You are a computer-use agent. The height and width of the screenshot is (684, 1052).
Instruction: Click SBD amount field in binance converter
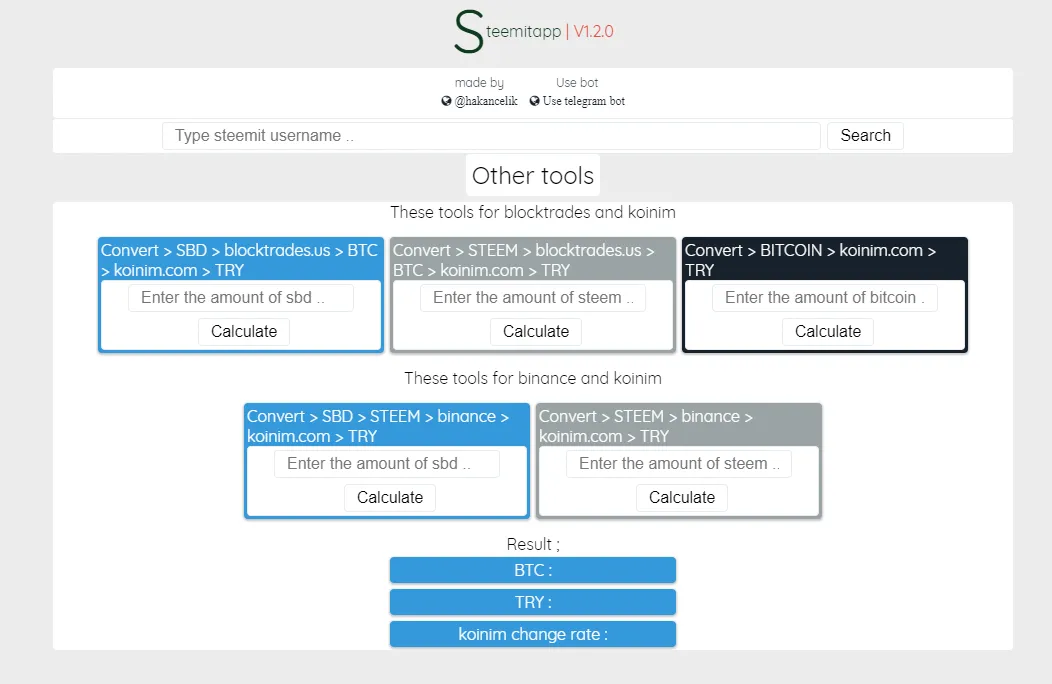[387, 464]
